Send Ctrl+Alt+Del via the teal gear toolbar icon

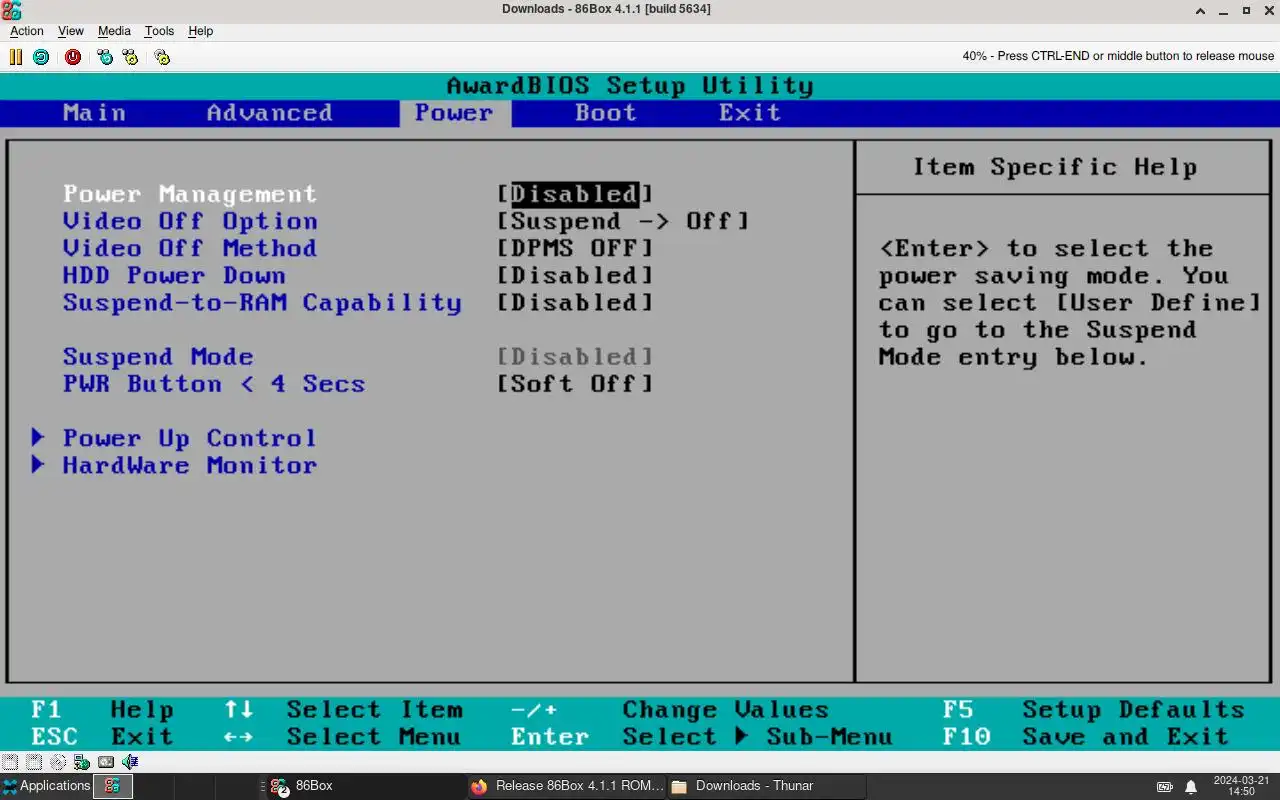click(105, 57)
